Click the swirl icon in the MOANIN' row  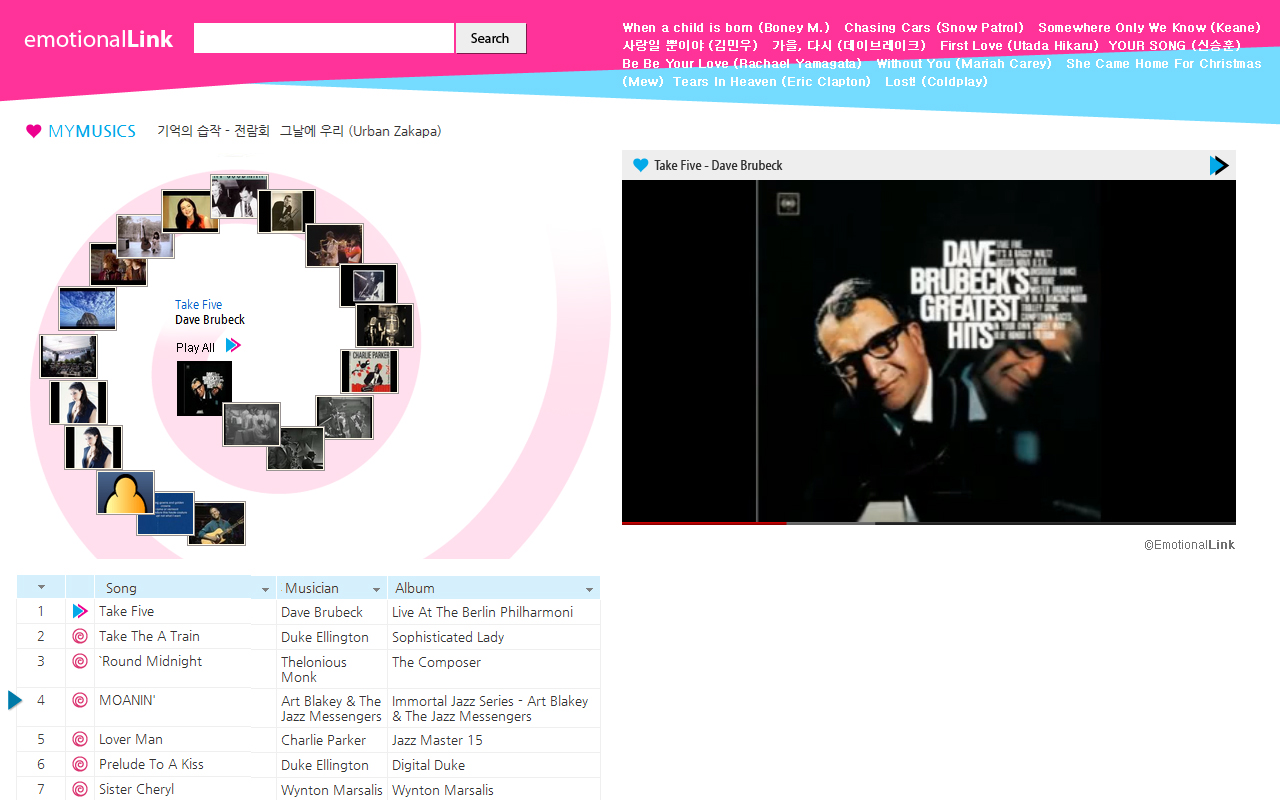click(80, 700)
